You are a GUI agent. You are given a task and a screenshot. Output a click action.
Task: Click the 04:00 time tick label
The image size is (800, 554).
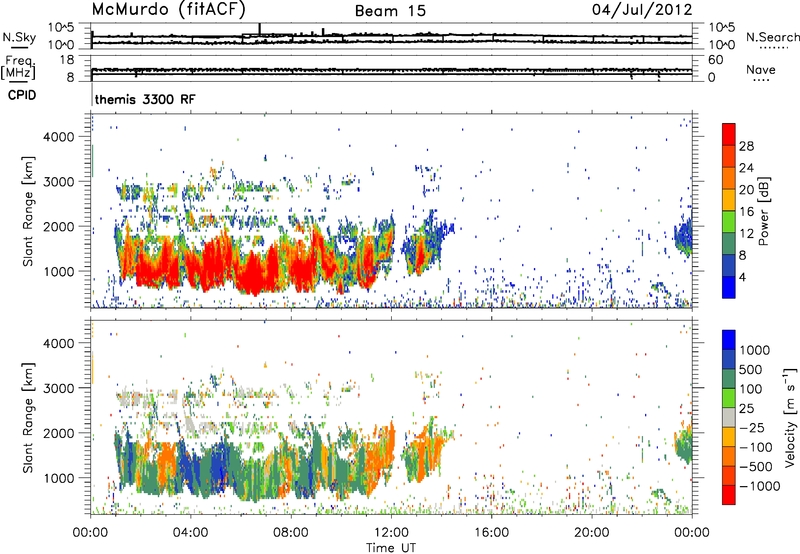[x=190, y=533]
